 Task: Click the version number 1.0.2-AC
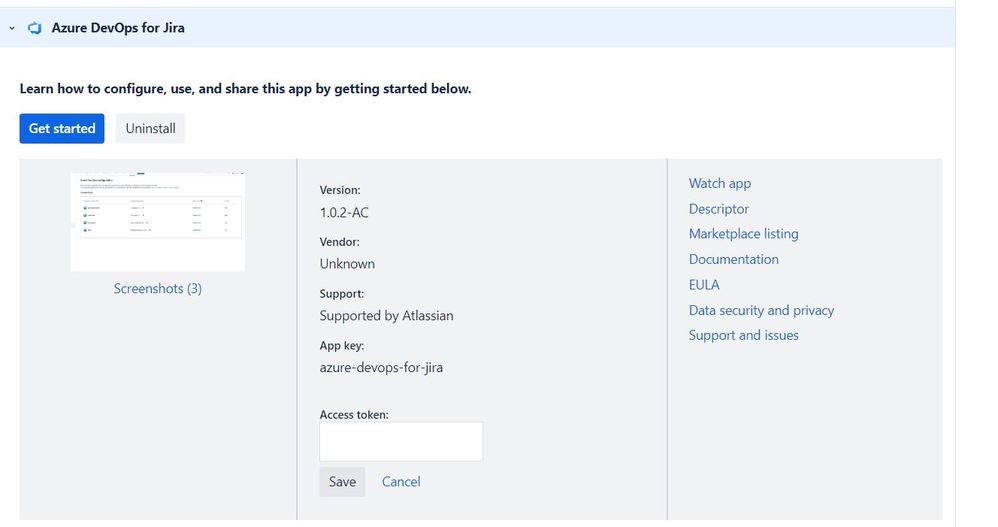click(x=344, y=212)
